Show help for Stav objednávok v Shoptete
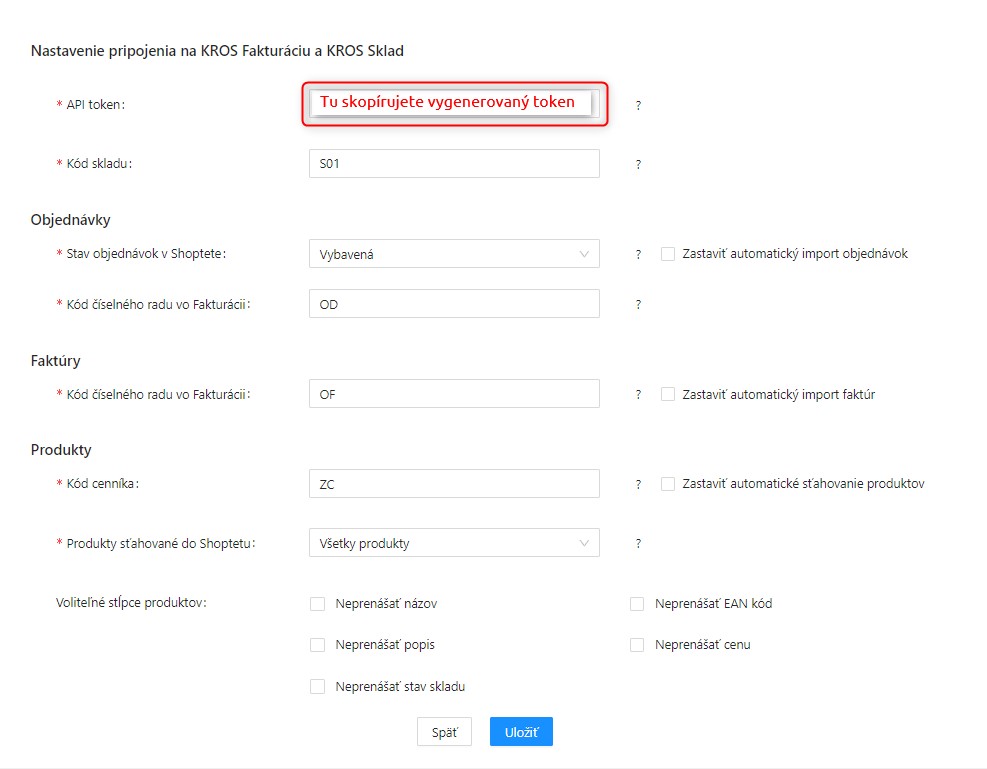This screenshot has width=987, height=769. (638, 254)
